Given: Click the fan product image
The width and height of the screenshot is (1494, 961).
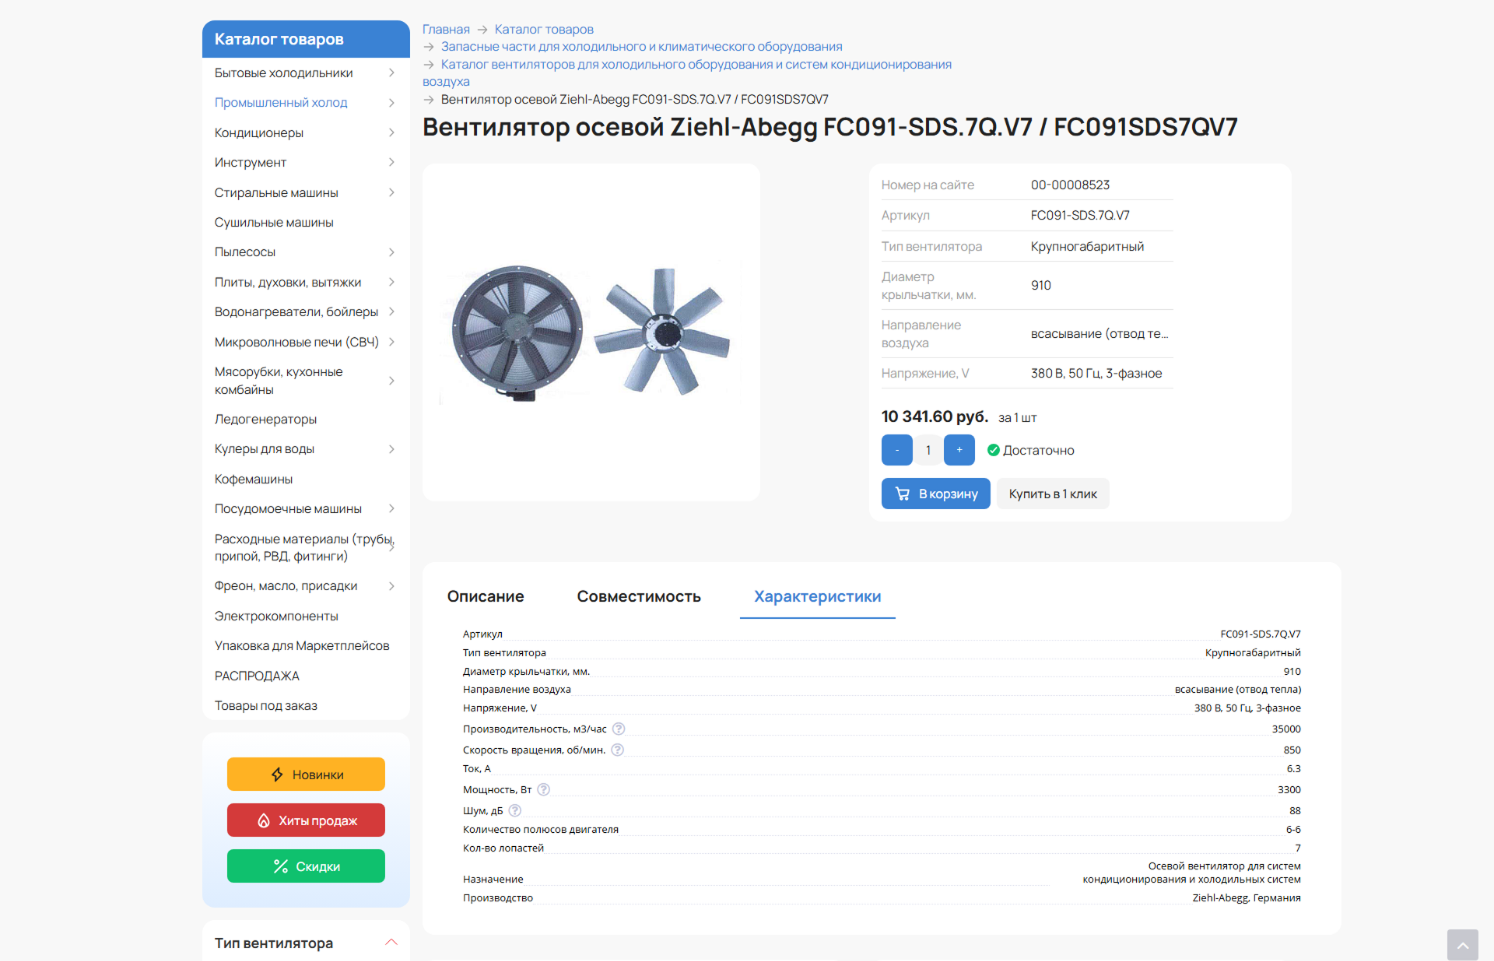Looking at the screenshot, I should [x=591, y=332].
